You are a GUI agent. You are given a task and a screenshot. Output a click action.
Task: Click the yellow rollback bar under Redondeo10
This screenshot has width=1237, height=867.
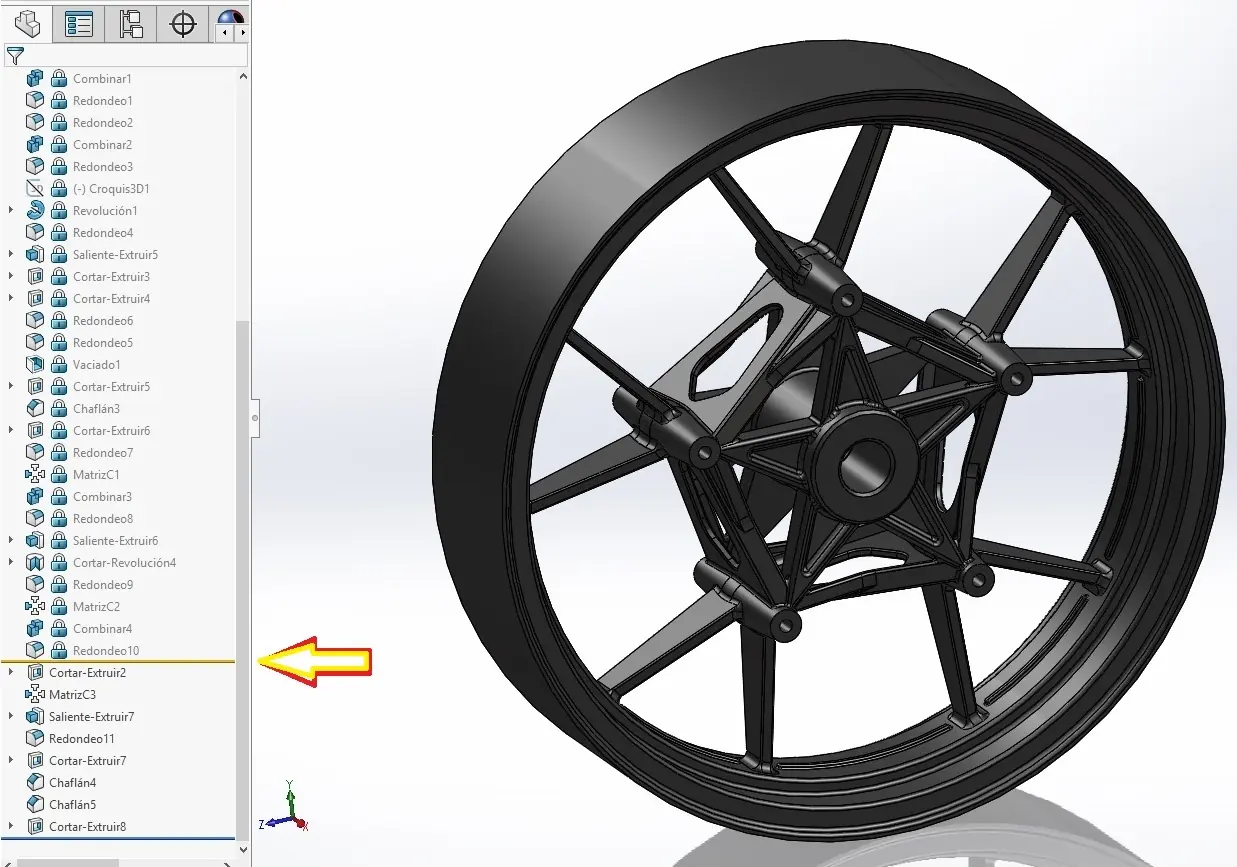coord(120,661)
